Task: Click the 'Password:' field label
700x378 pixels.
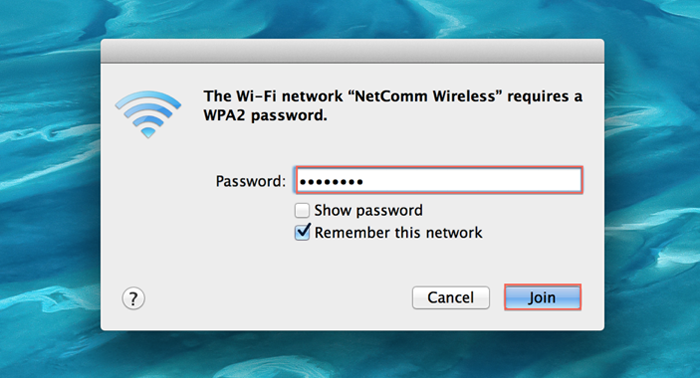Action: [250, 181]
